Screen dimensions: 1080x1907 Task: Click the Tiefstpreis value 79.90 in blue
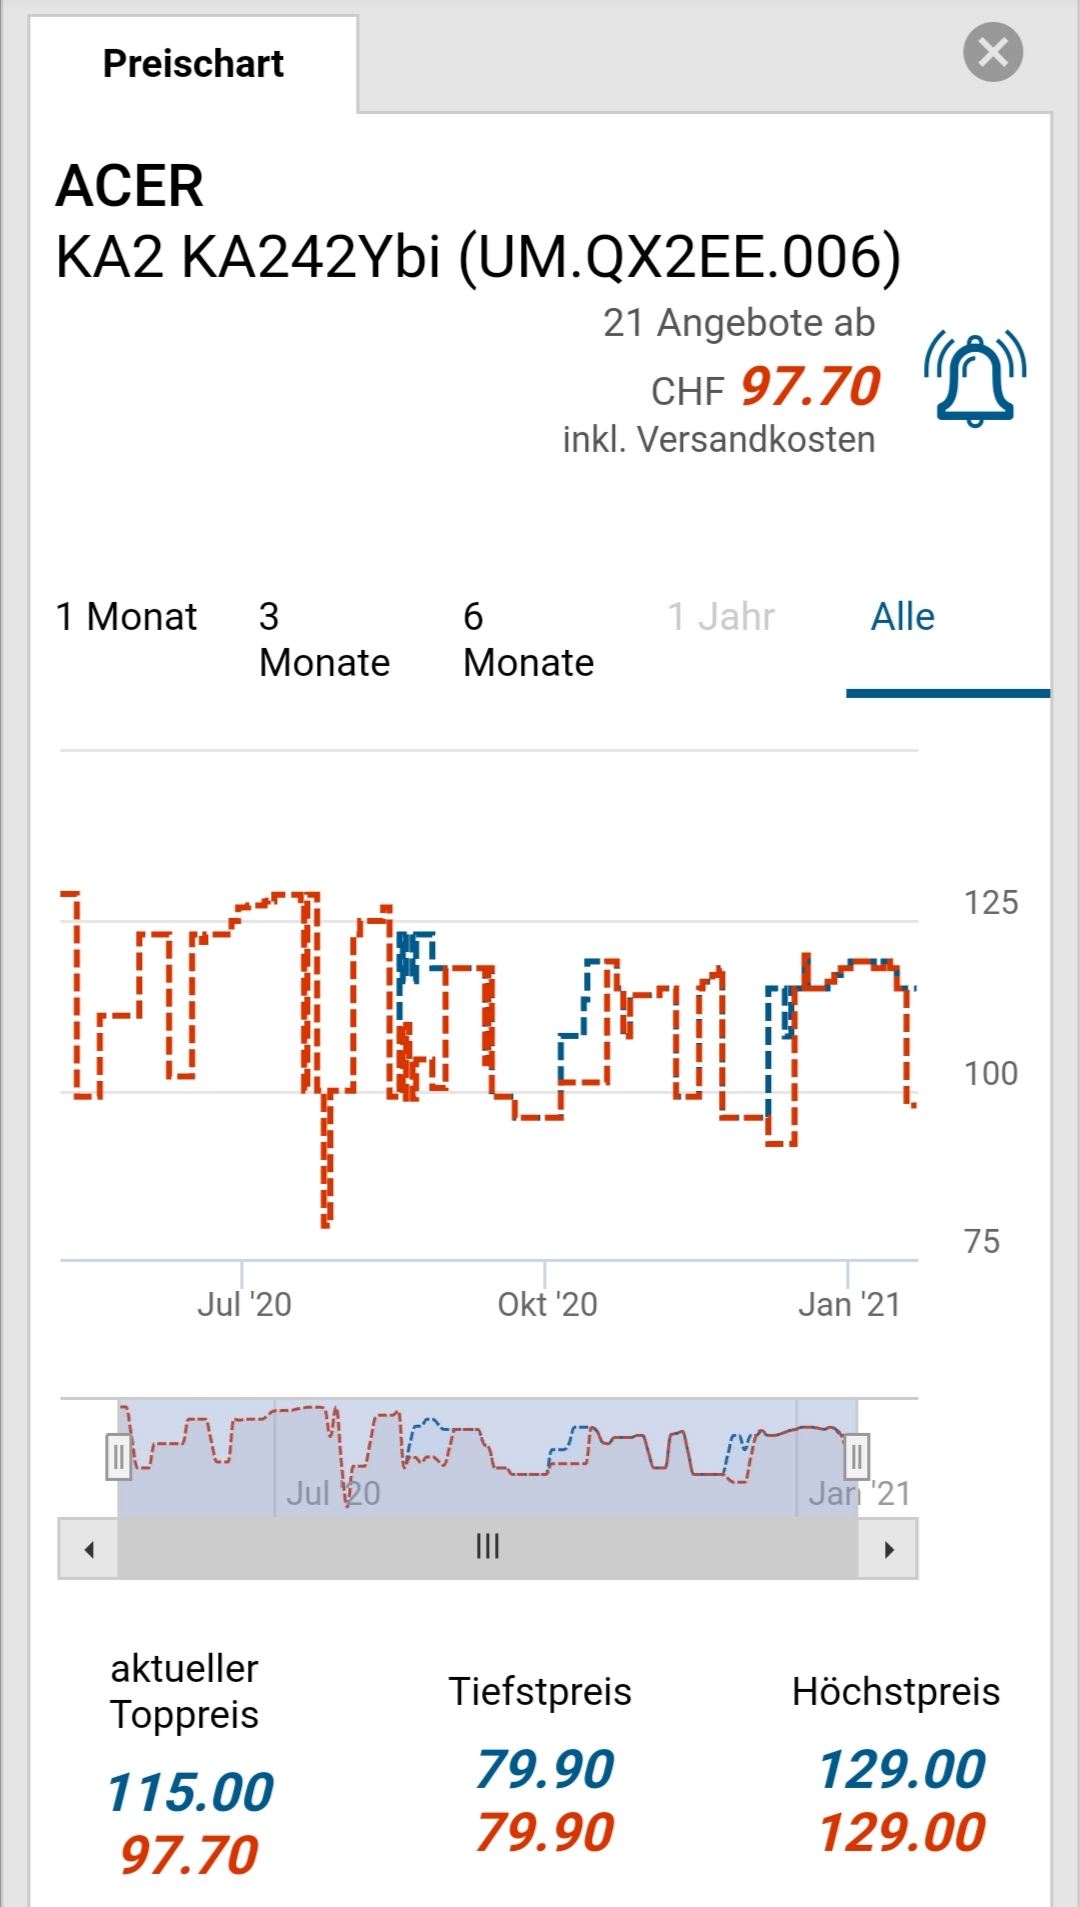[x=544, y=1768]
